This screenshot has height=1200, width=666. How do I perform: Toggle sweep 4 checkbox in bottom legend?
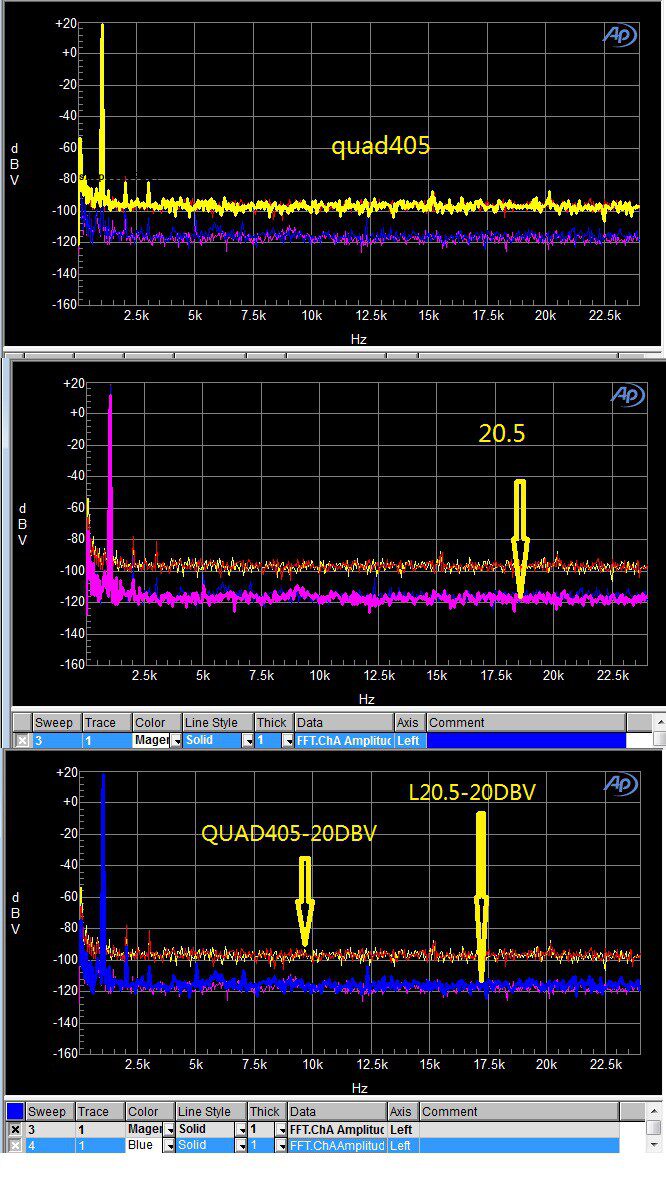tap(15, 1144)
